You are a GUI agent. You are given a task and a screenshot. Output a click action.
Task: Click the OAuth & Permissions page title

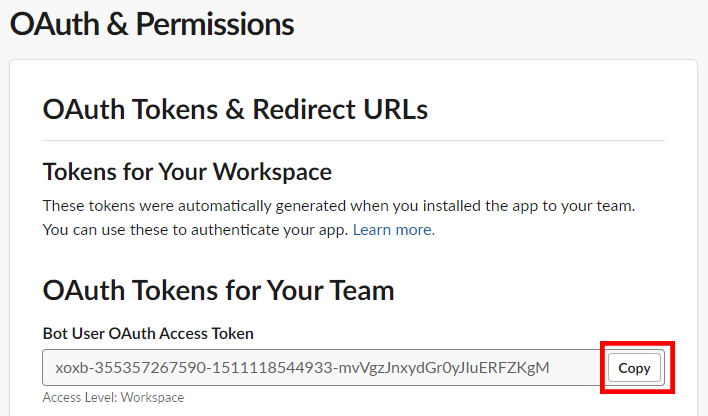click(x=152, y=24)
